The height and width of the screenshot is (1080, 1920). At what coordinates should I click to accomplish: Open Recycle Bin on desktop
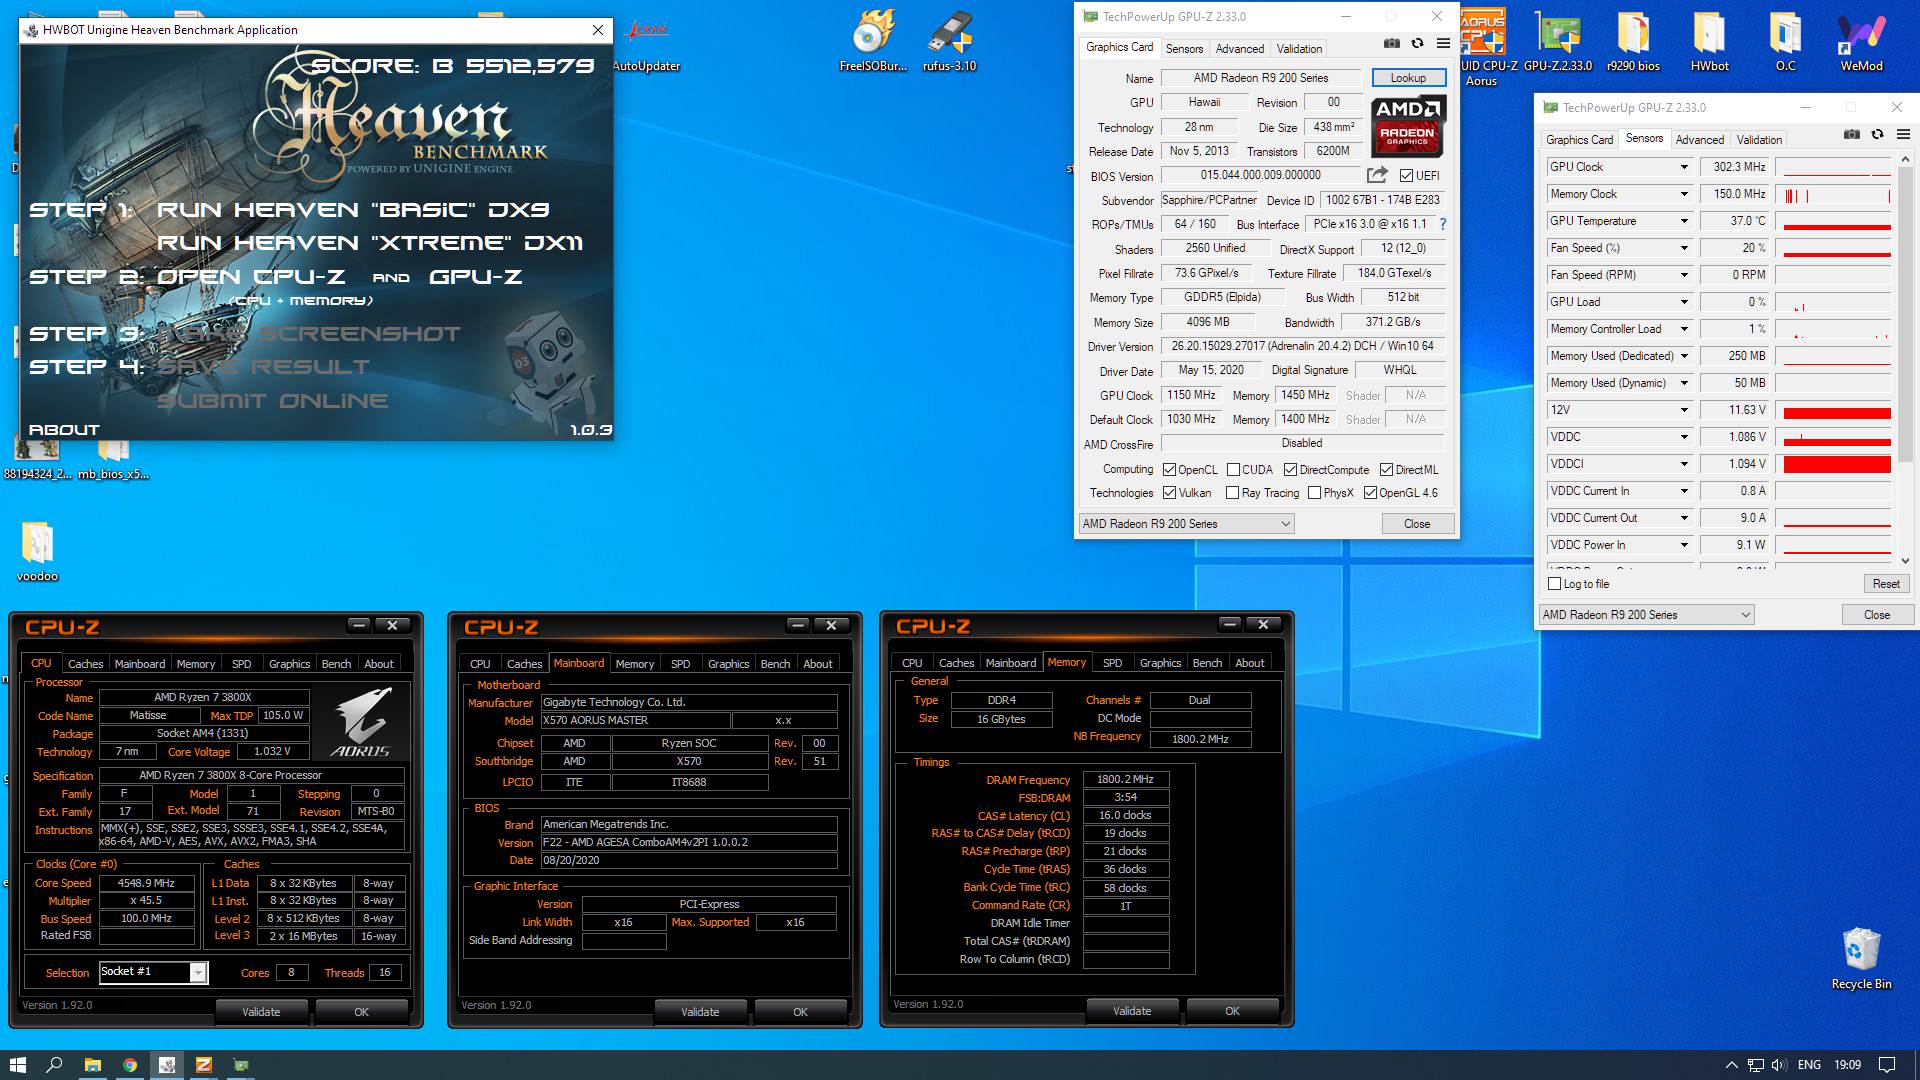[1861, 958]
